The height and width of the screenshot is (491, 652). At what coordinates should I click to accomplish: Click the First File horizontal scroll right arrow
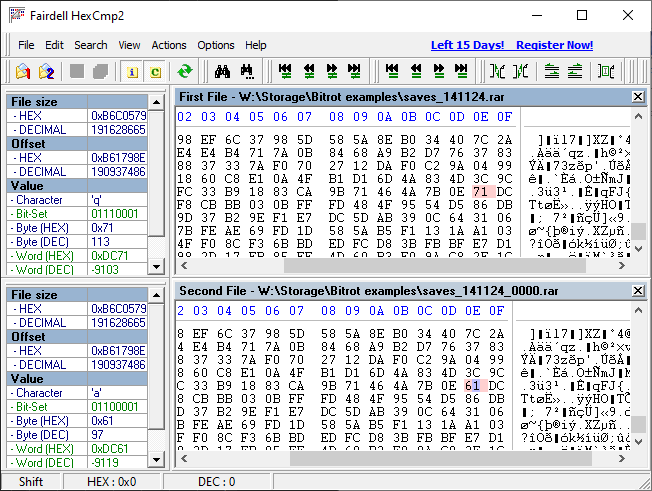pyautogui.click(x=622, y=265)
